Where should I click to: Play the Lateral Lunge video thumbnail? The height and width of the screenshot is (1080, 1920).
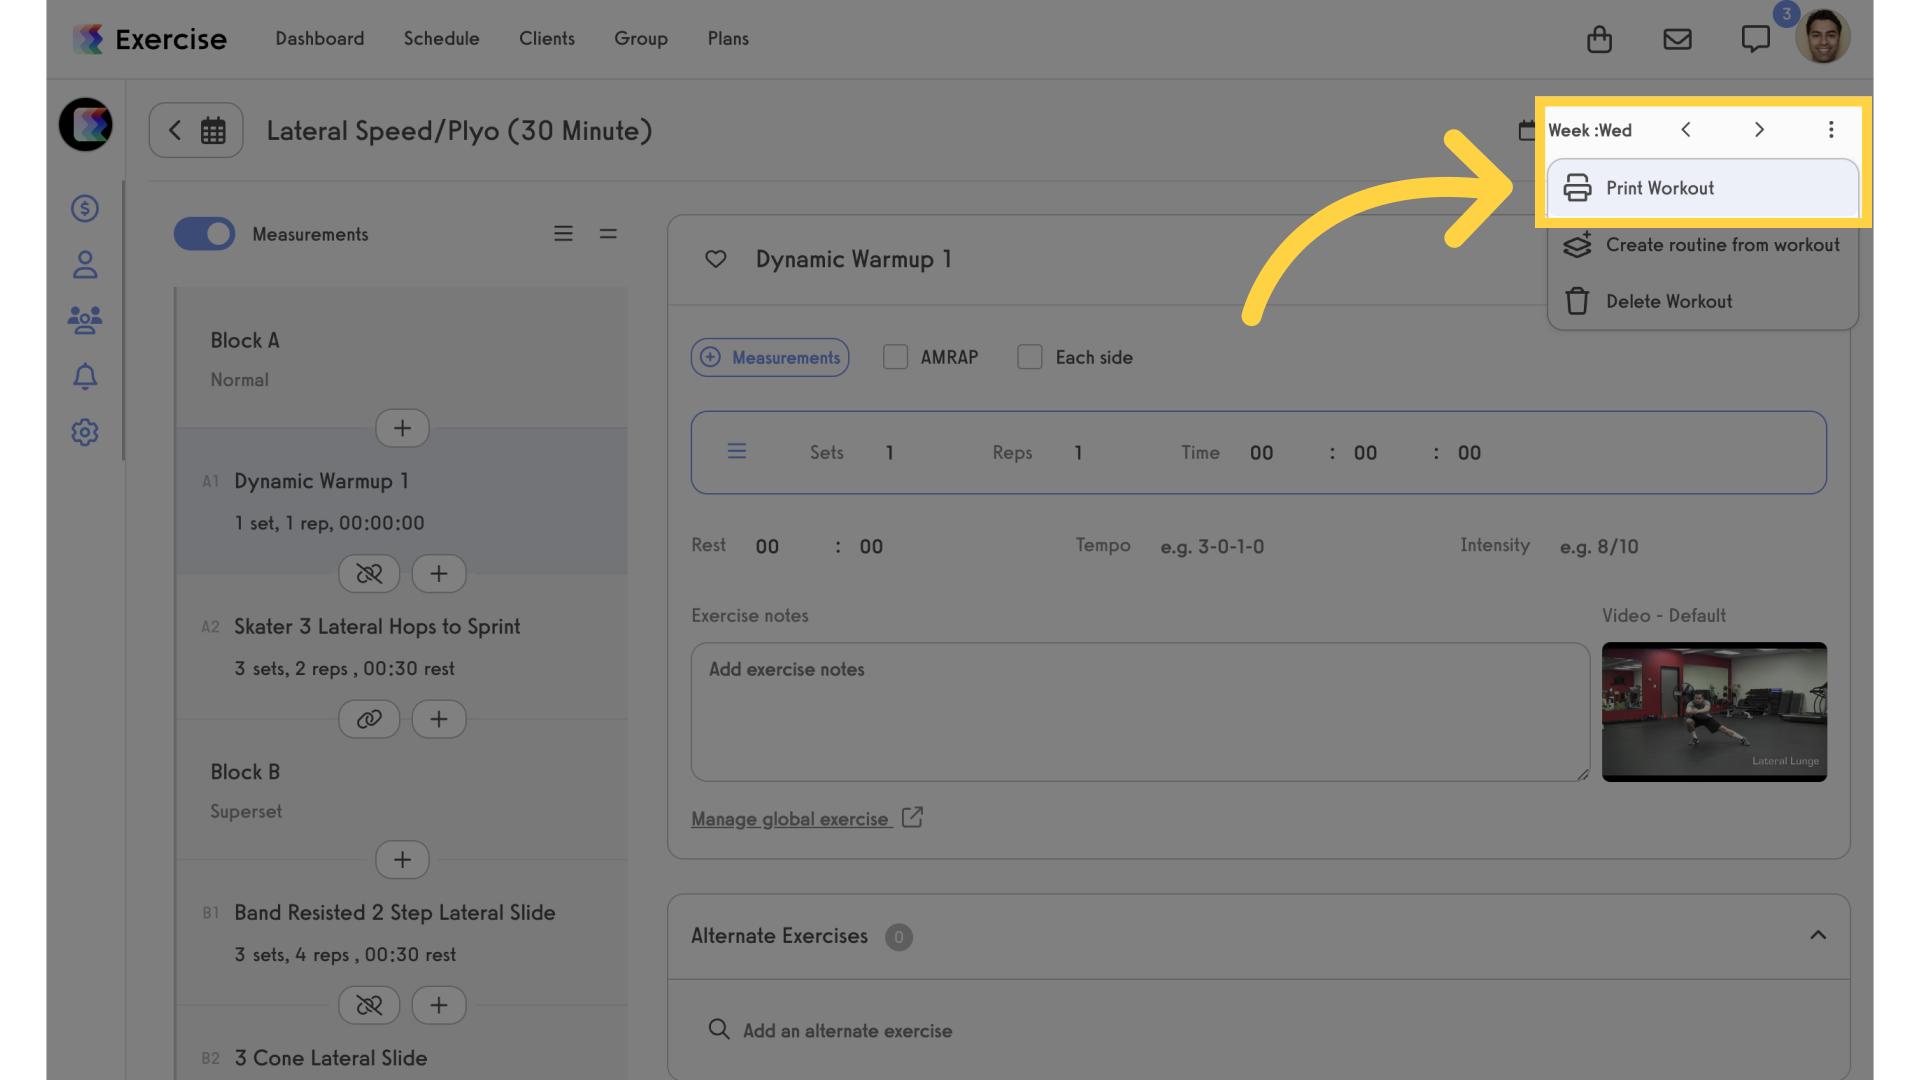tap(1714, 712)
